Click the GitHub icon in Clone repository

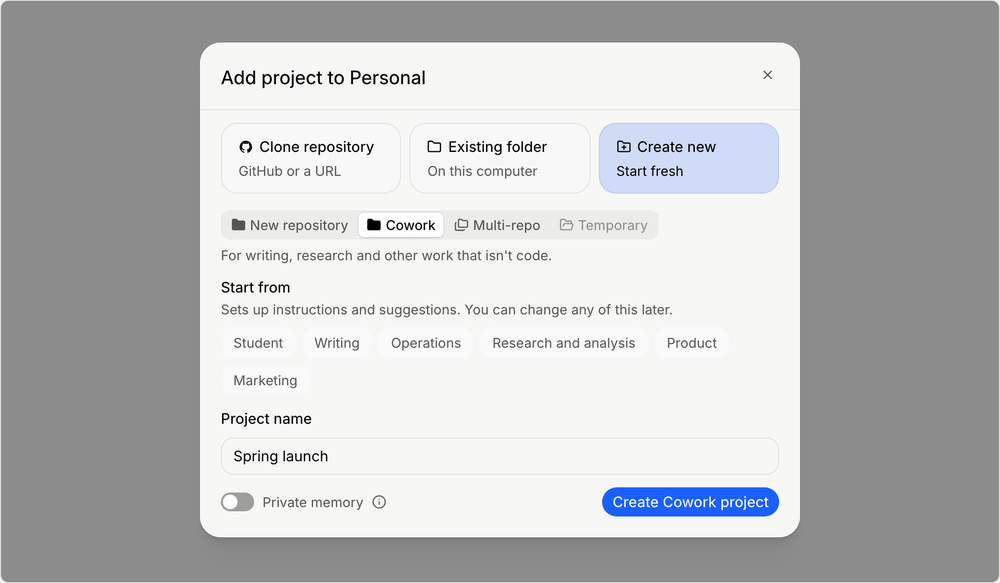pyautogui.click(x=246, y=147)
